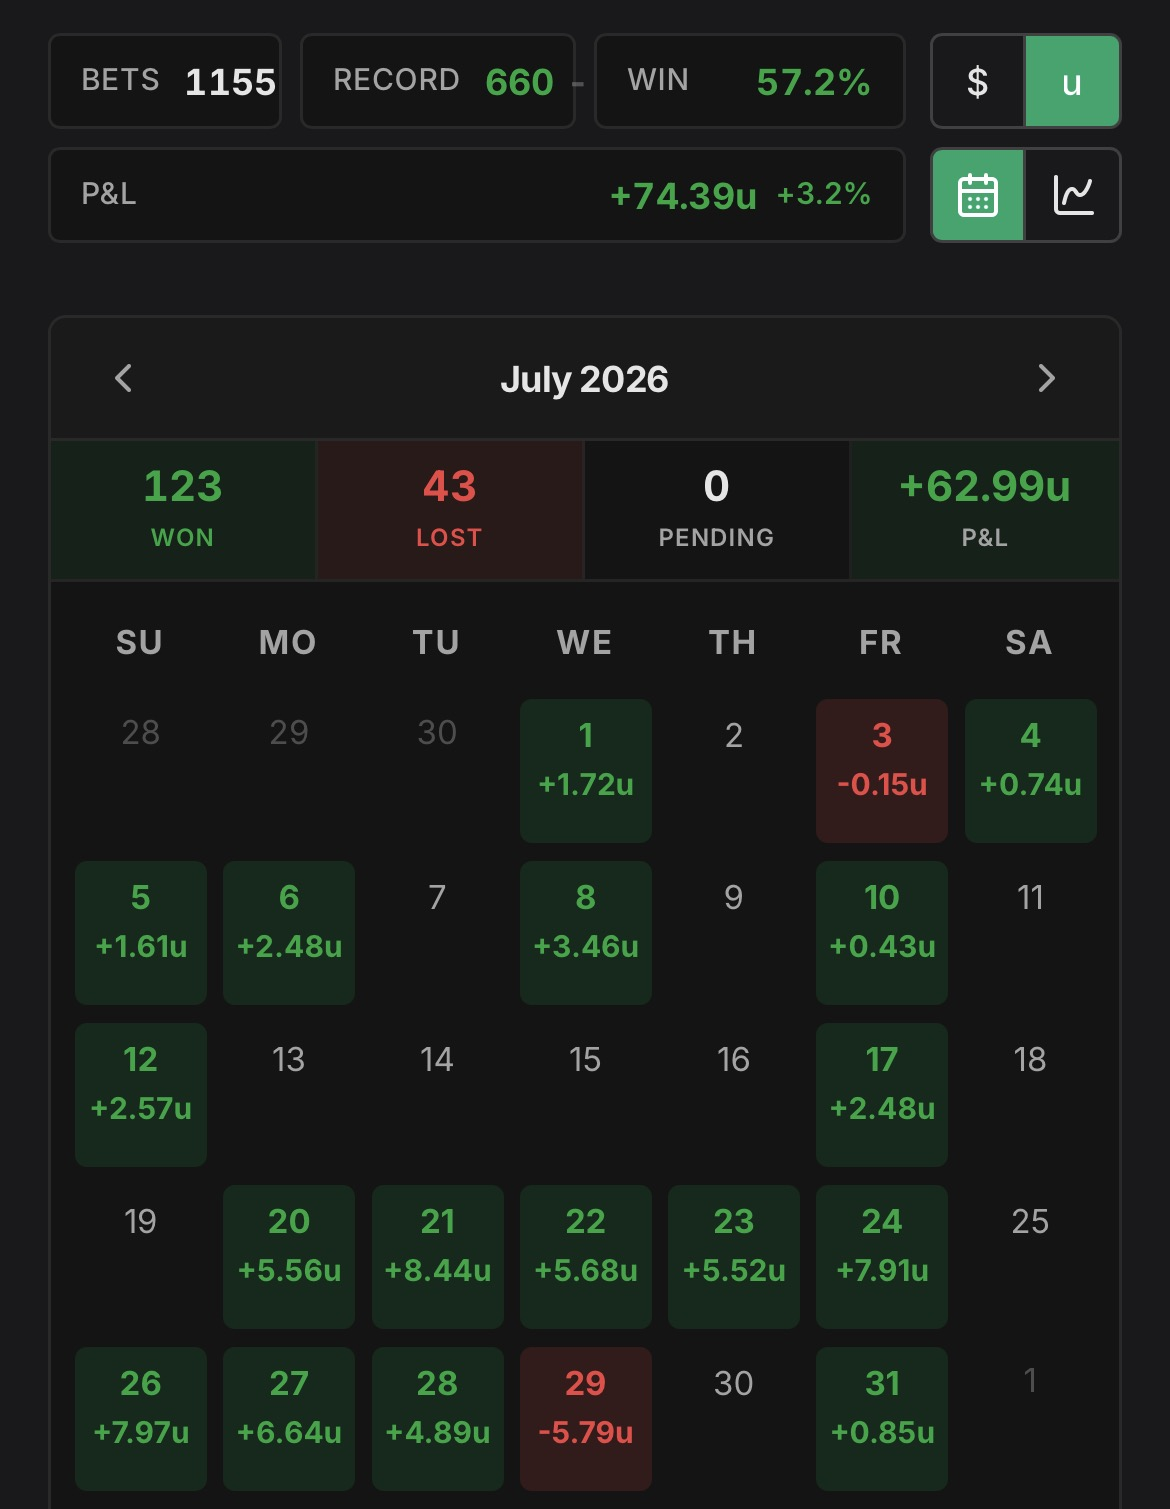Open July 3 losing day -0.15u
Image resolution: width=1170 pixels, height=1509 pixels.
pyautogui.click(x=882, y=771)
